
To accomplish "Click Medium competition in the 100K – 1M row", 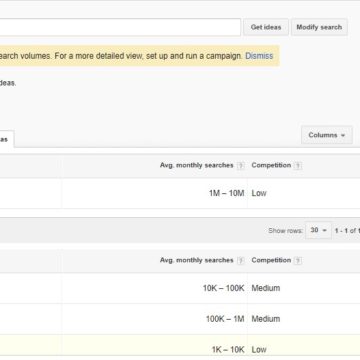I will point(266,319).
